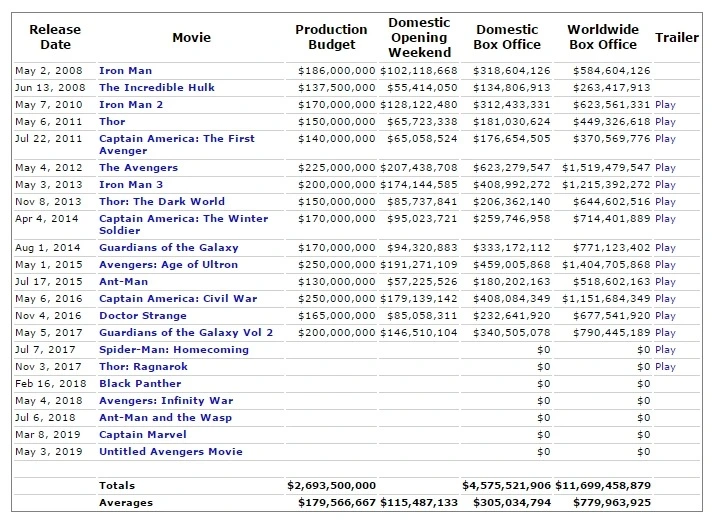Click the Movie column header

192,37
